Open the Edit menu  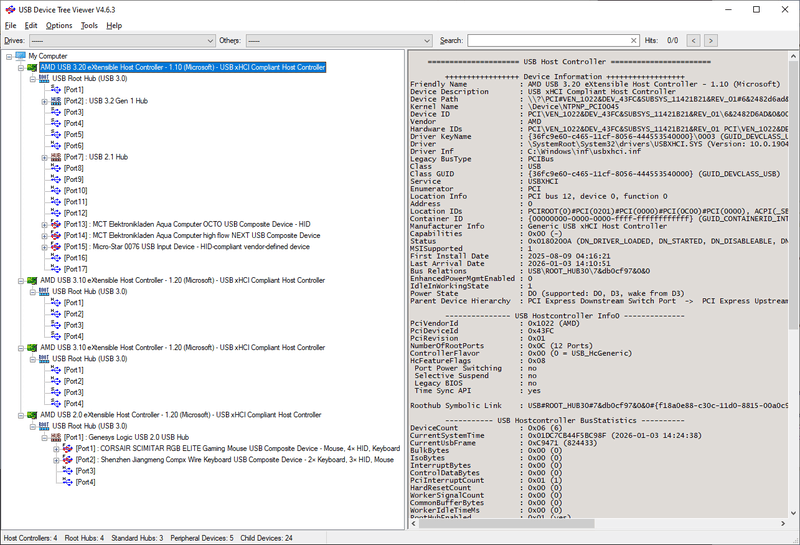click(31, 26)
